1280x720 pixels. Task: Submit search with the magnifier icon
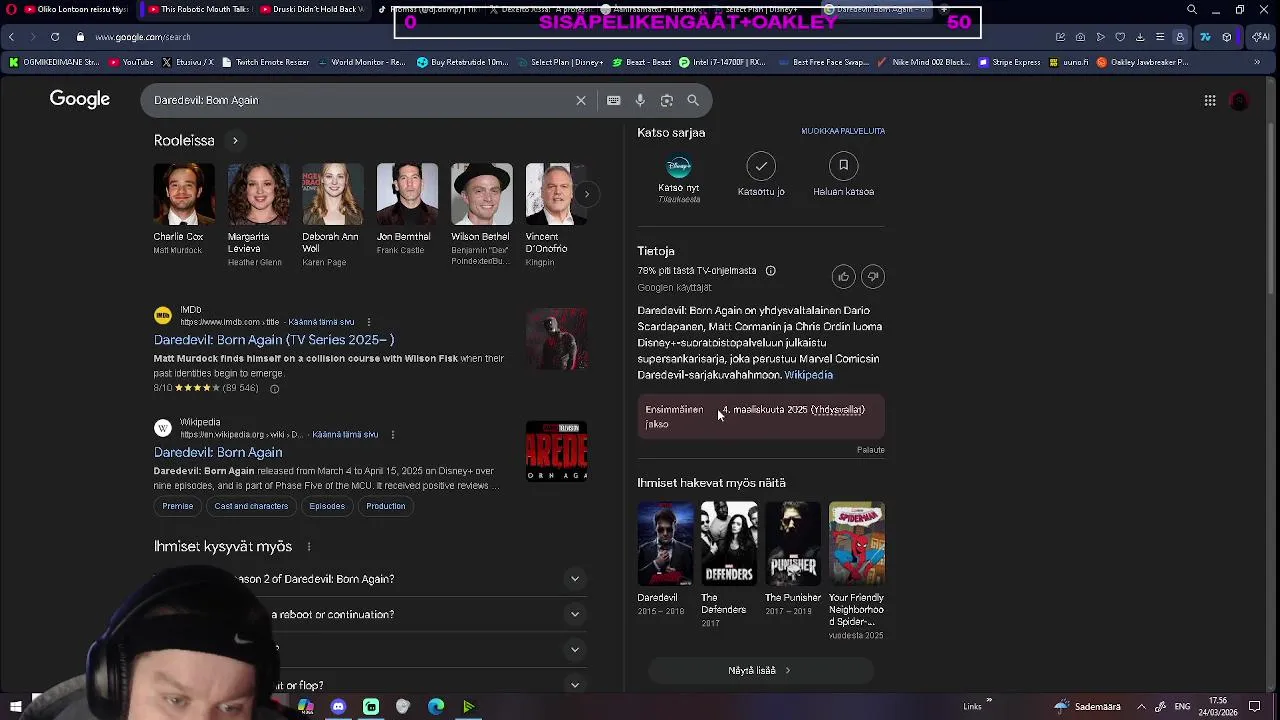pyautogui.click(x=693, y=100)
